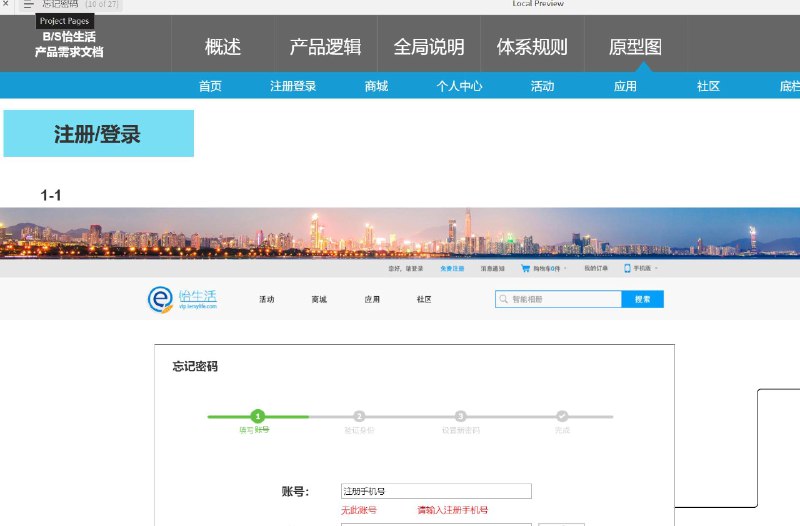Select 个人中心 in blue submenu
Viewport: 800px width, 526px height.
pyautogui.click(x=459, y=86)
